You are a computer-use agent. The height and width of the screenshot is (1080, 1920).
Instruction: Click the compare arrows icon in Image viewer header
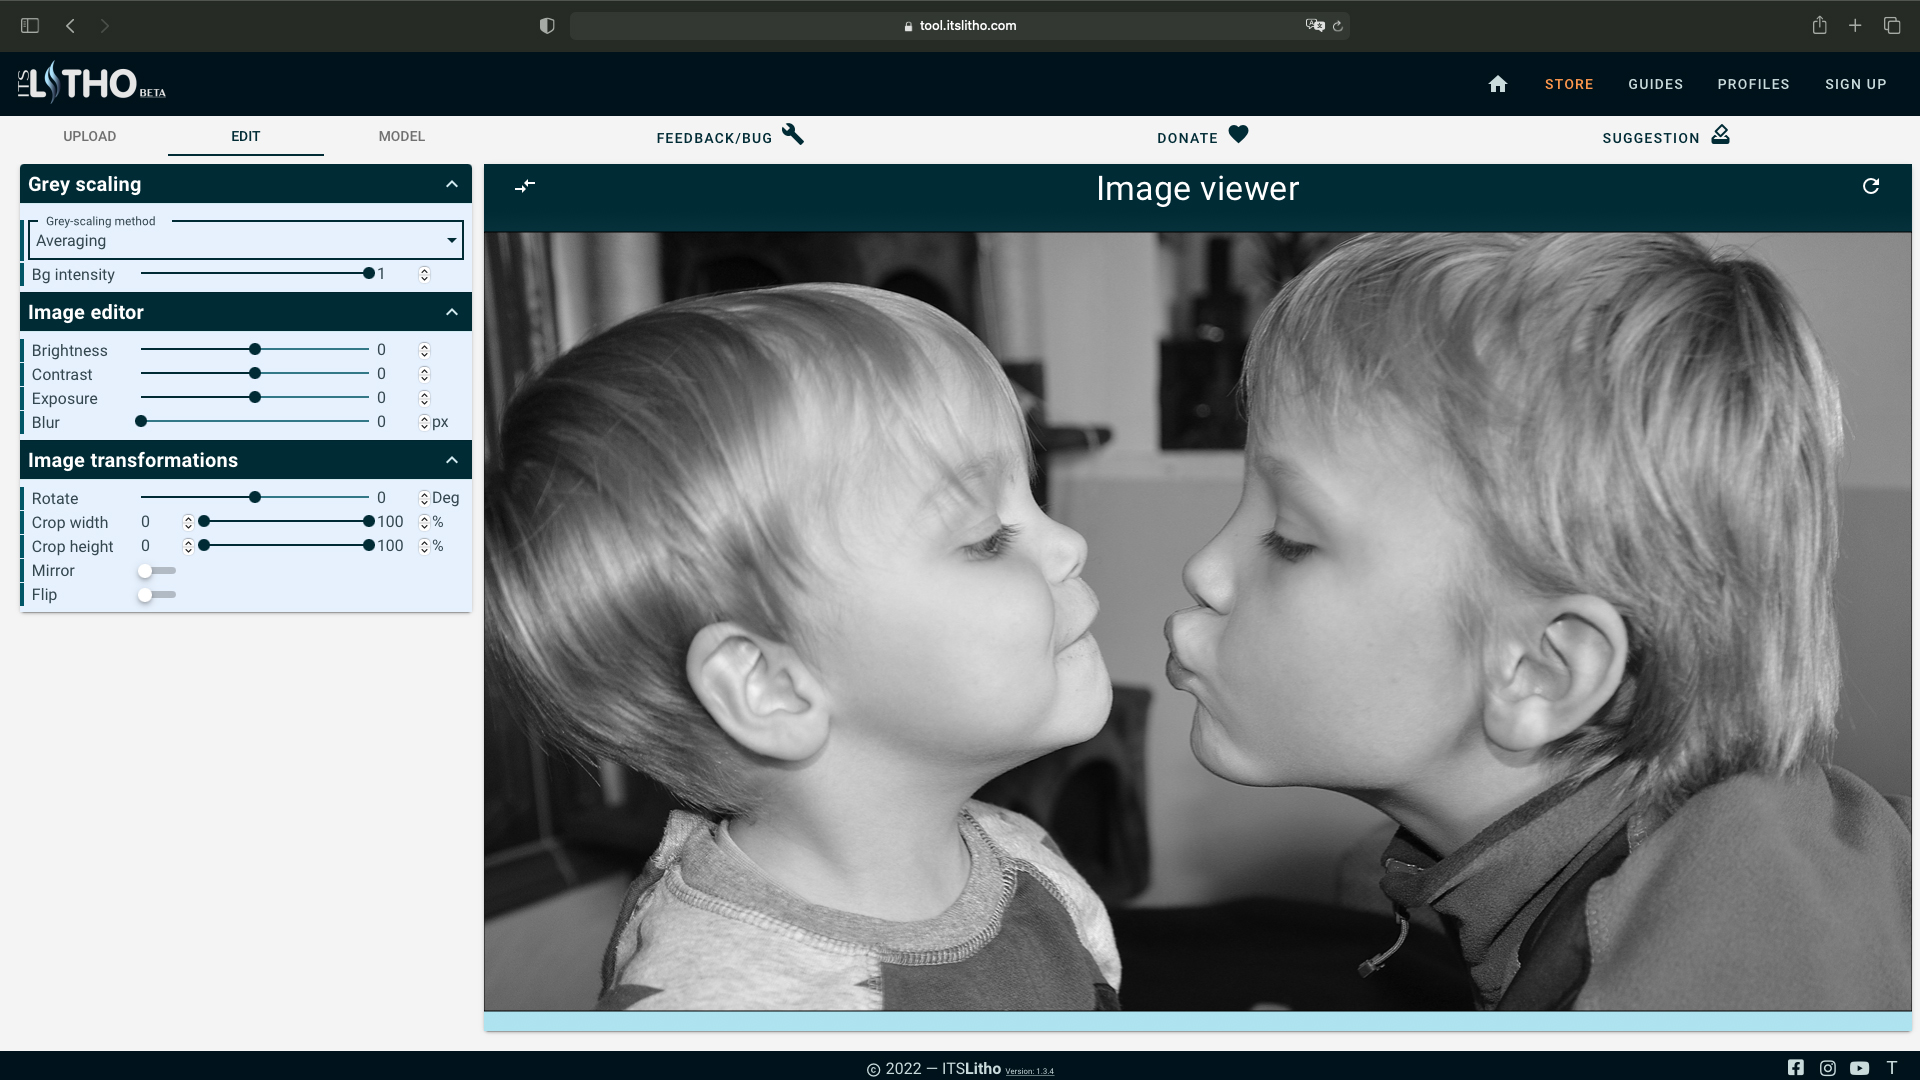[525, 186]
